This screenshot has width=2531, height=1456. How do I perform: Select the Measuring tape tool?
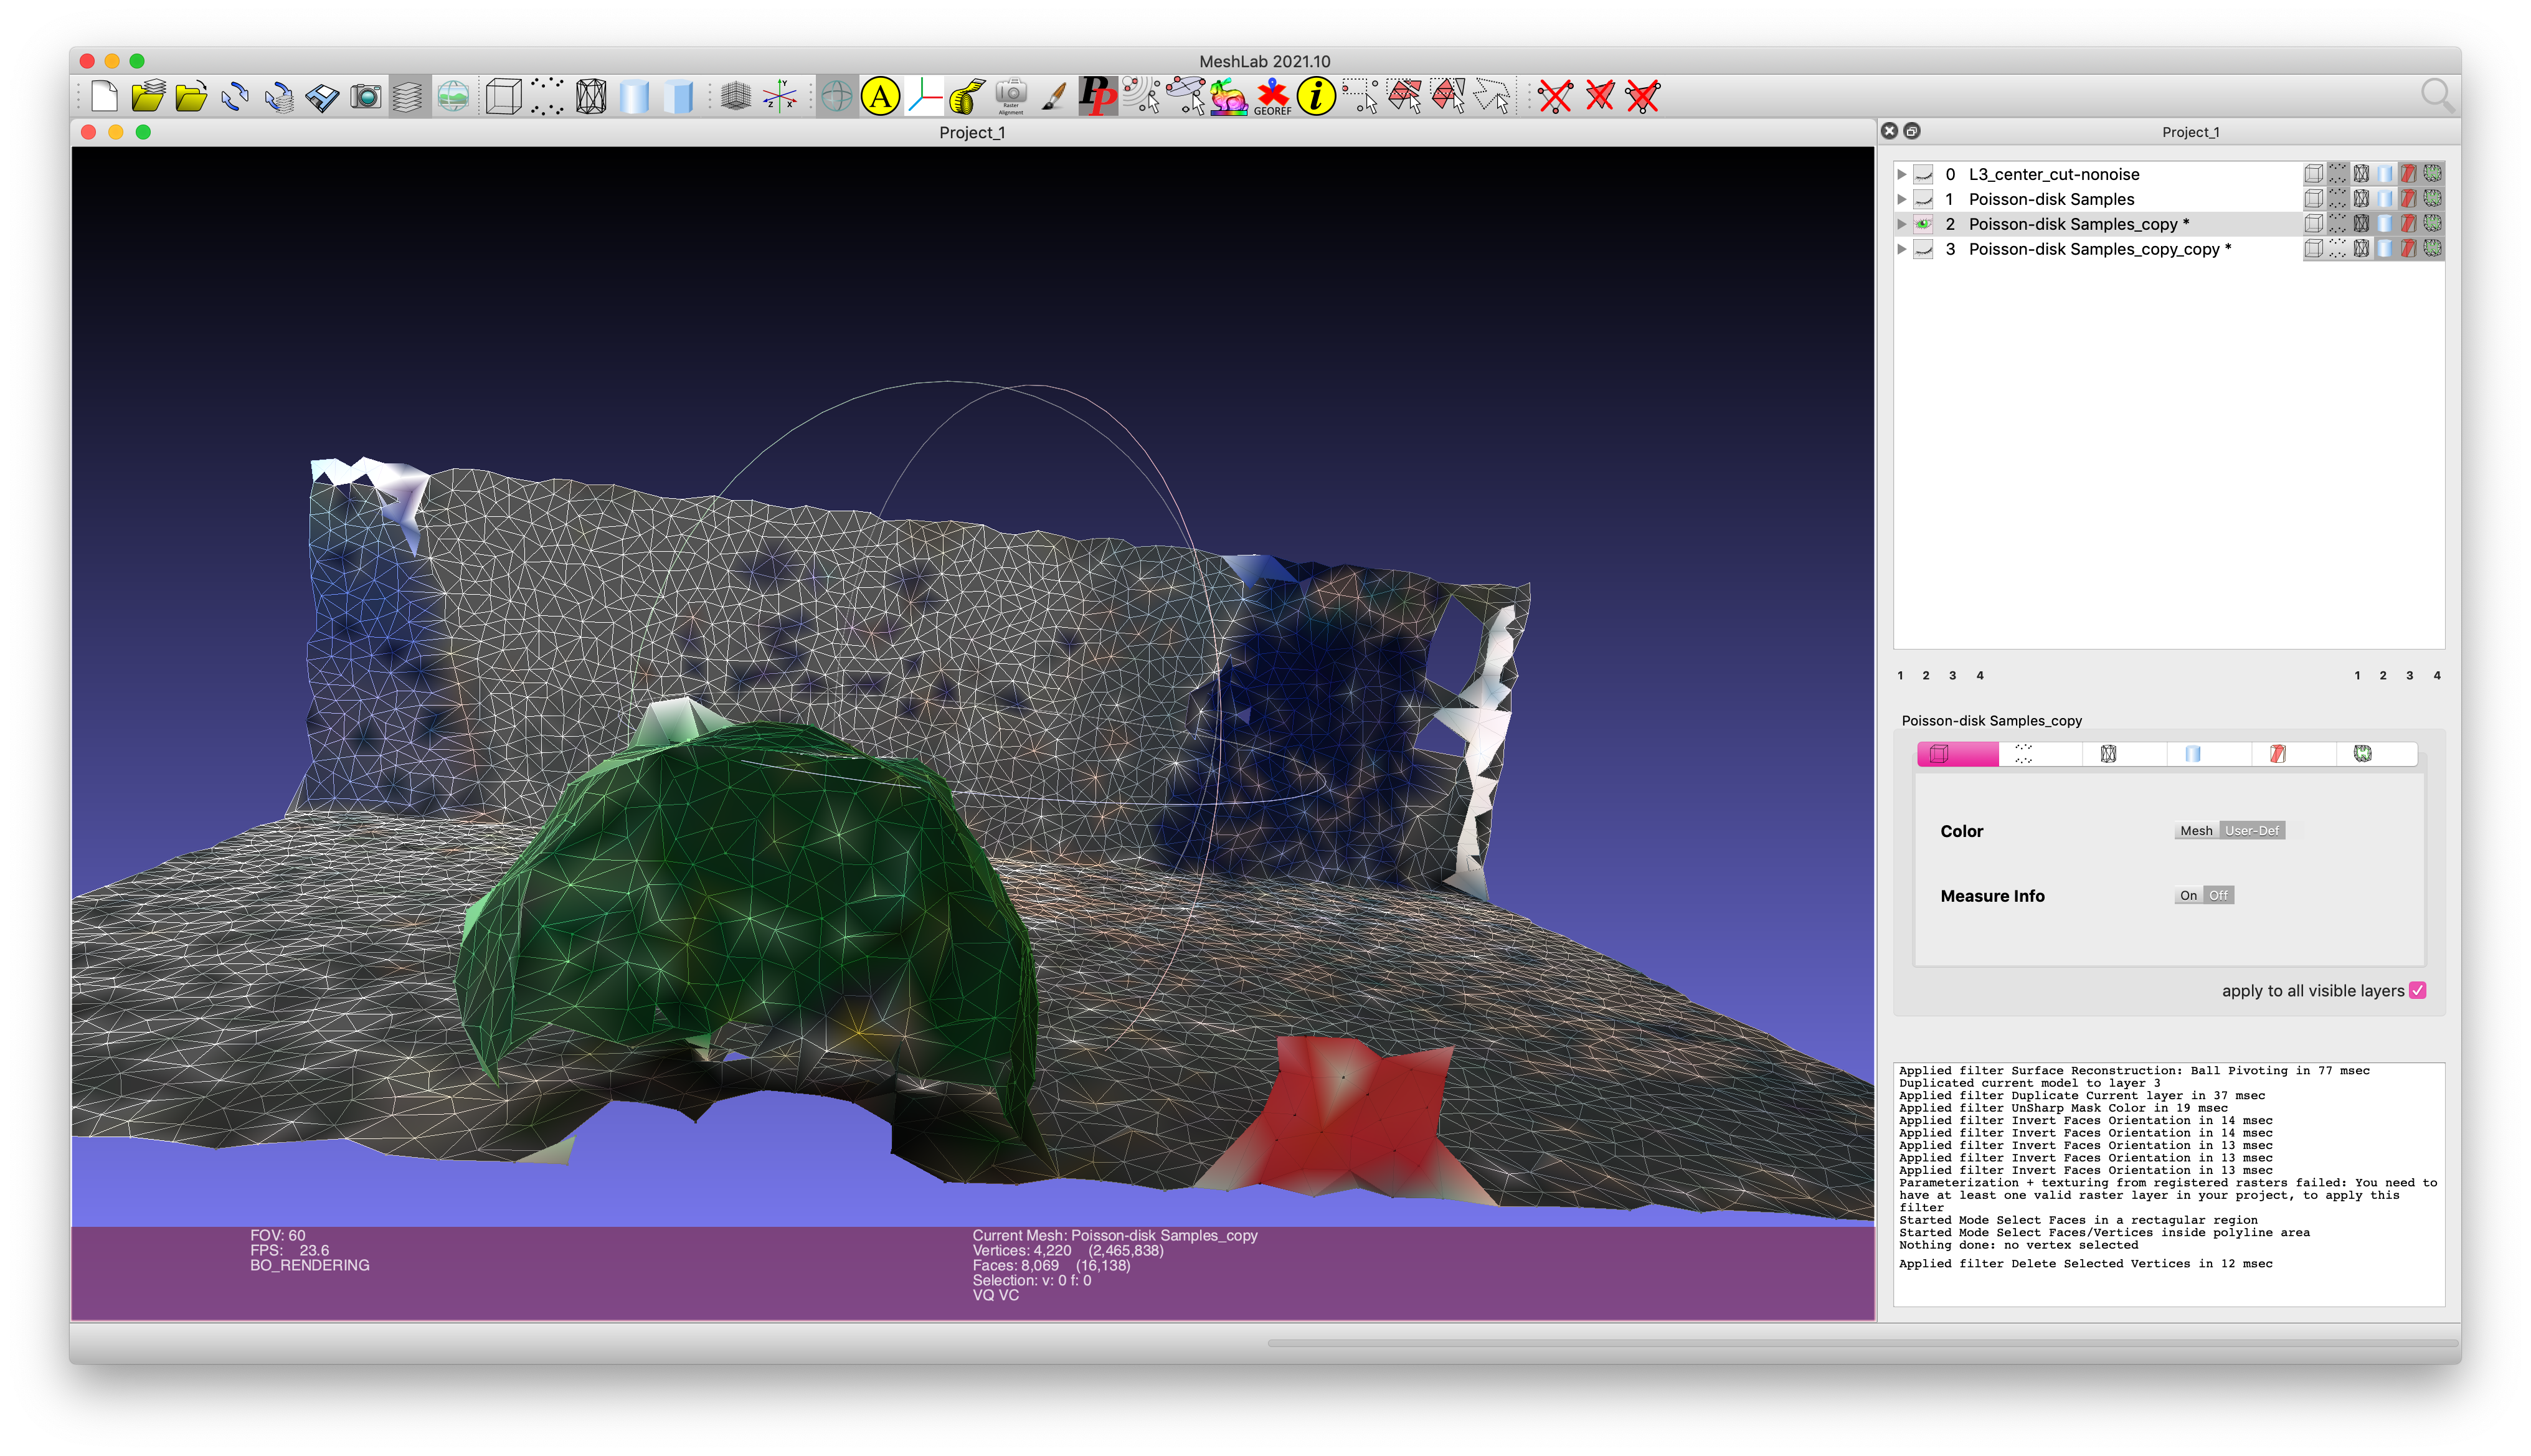966,97
